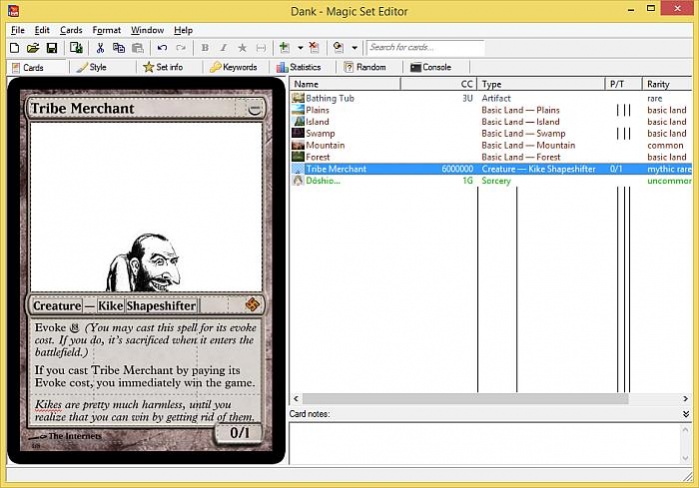
Task: Rotate the card view icon
Action: tap(338, 47)
